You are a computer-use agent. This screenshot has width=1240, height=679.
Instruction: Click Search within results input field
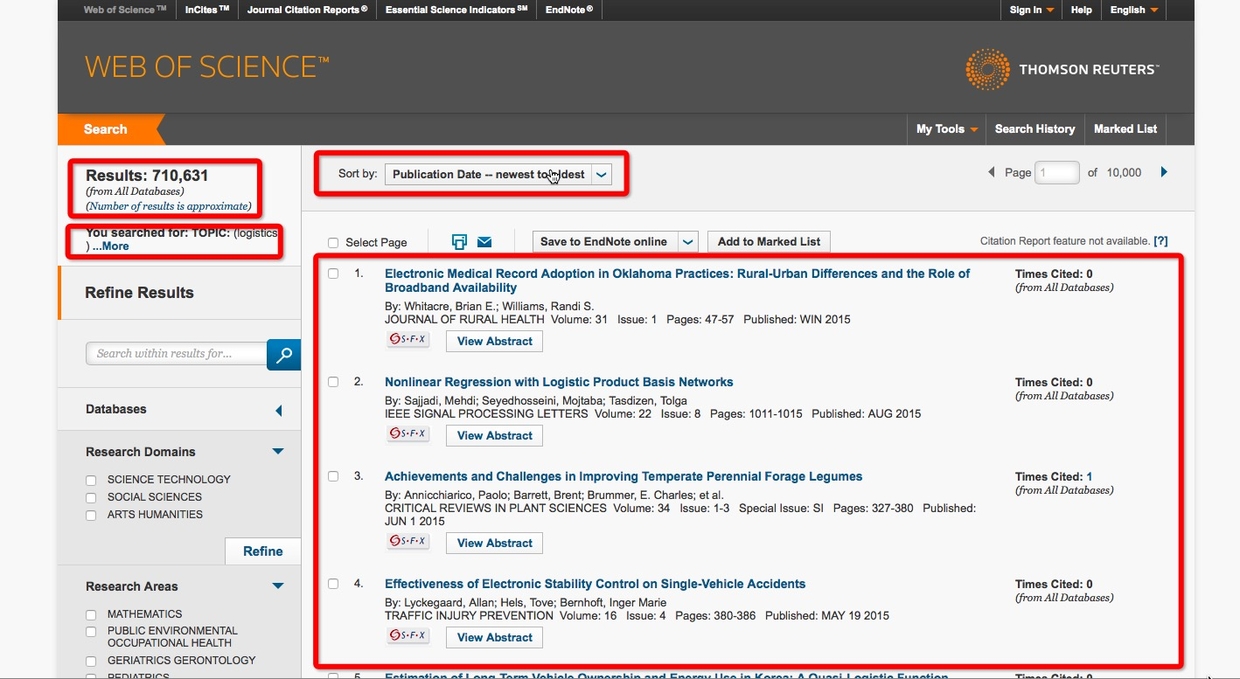coord(177,354)
